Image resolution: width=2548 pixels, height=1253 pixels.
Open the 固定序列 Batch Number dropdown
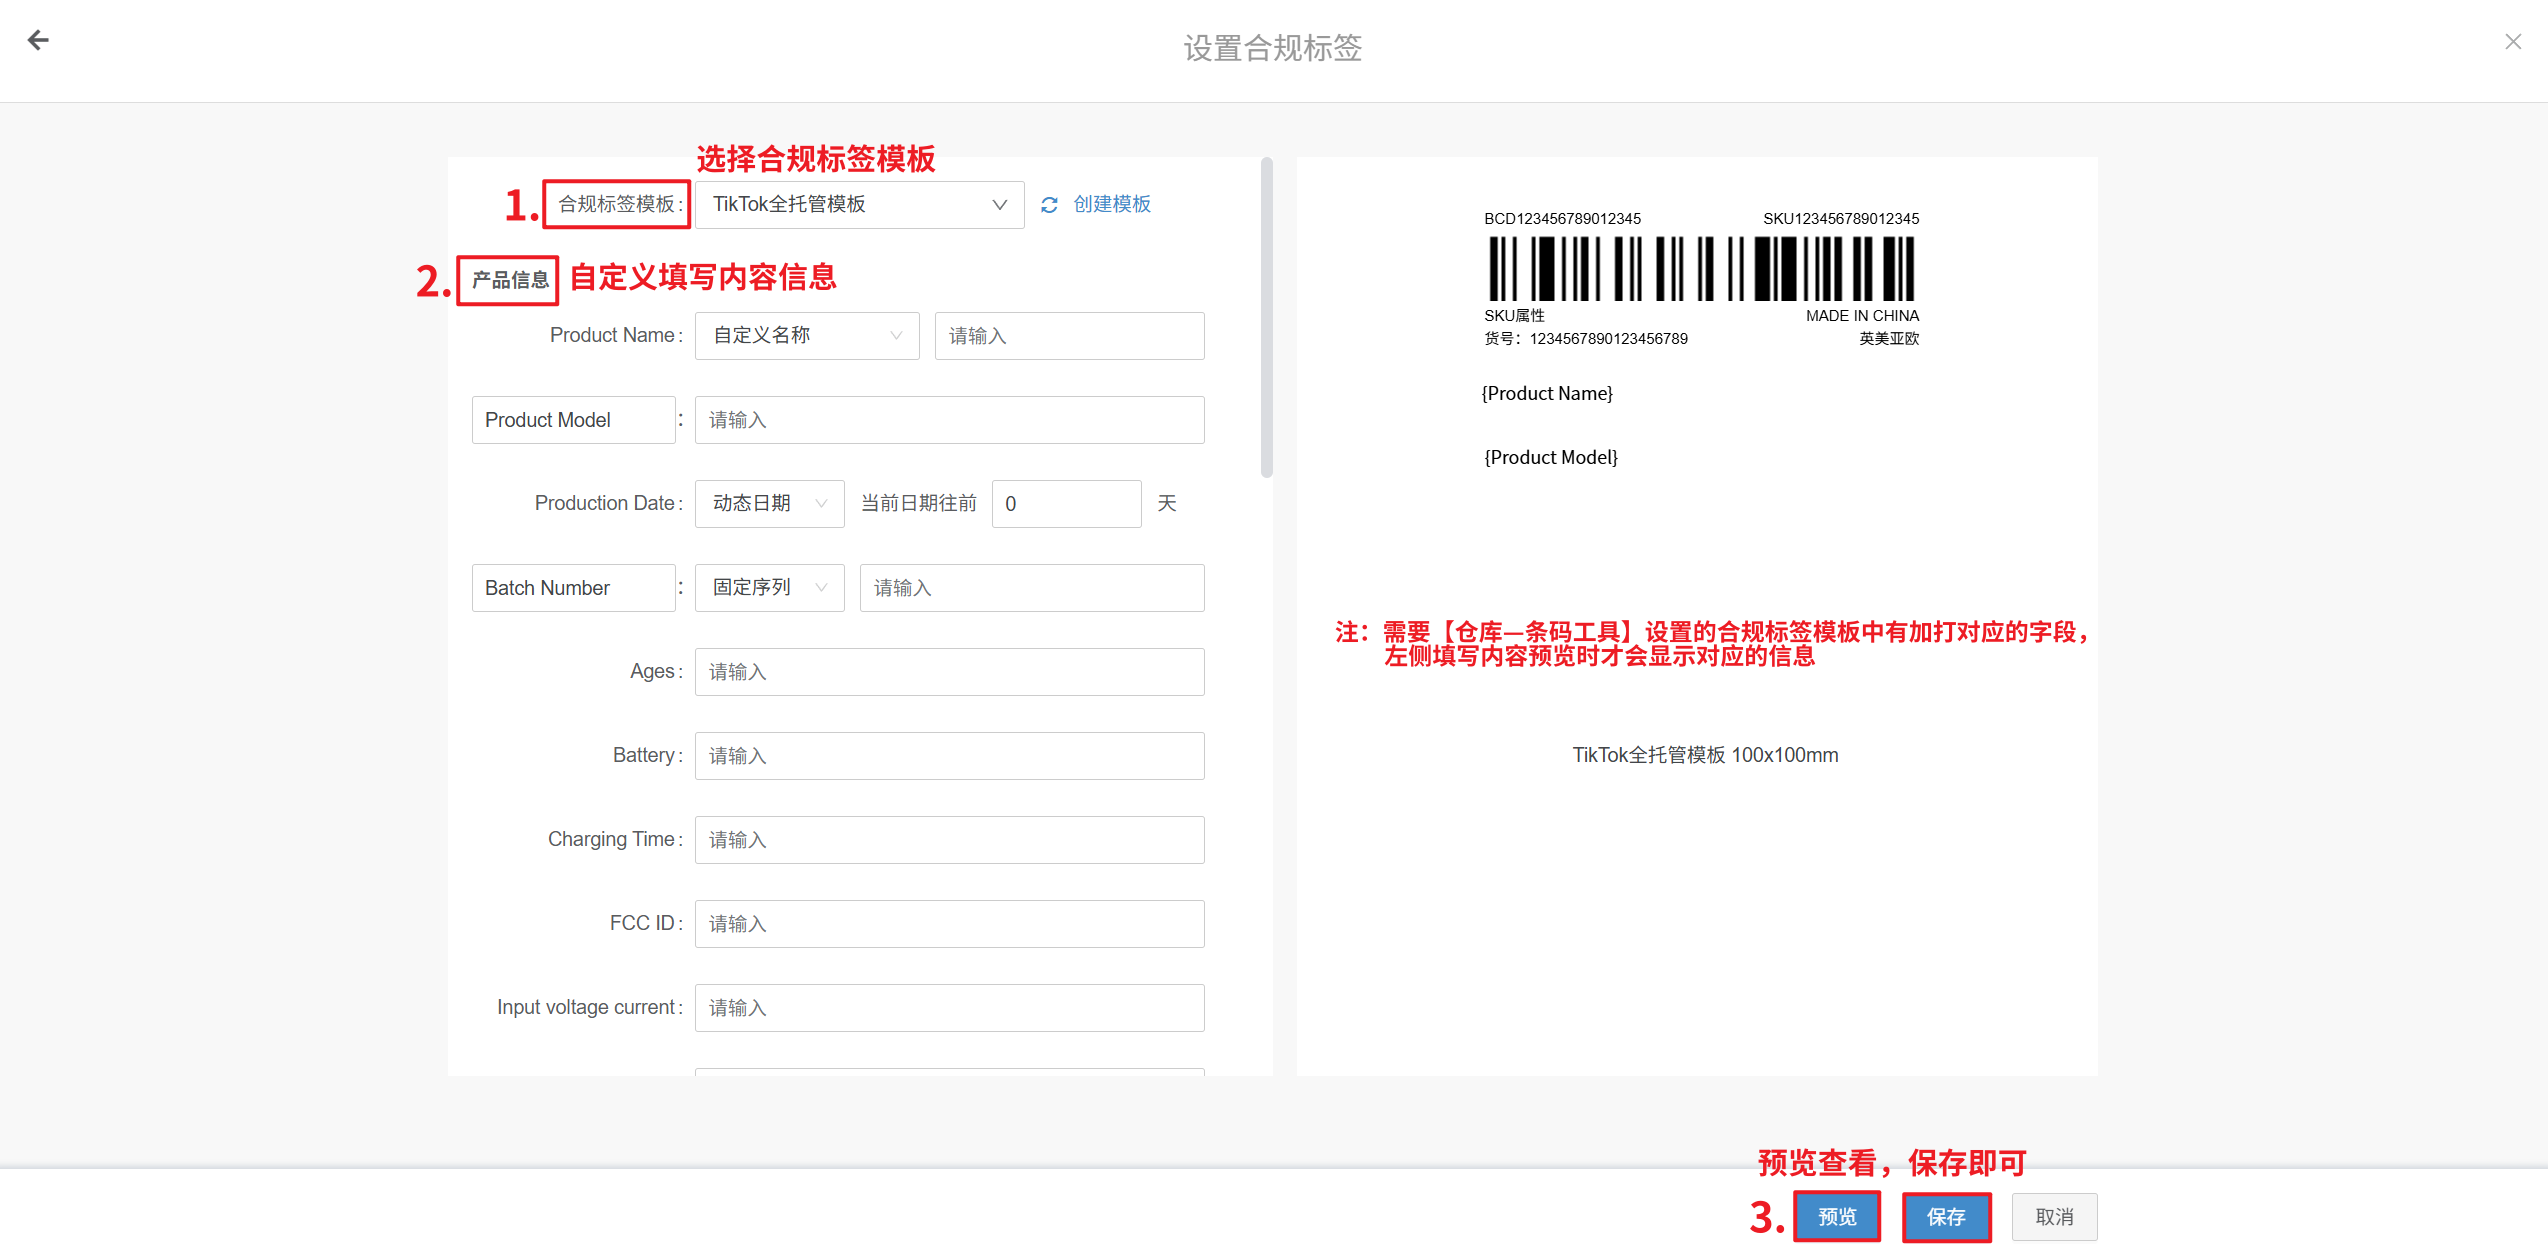click(769, 588)
